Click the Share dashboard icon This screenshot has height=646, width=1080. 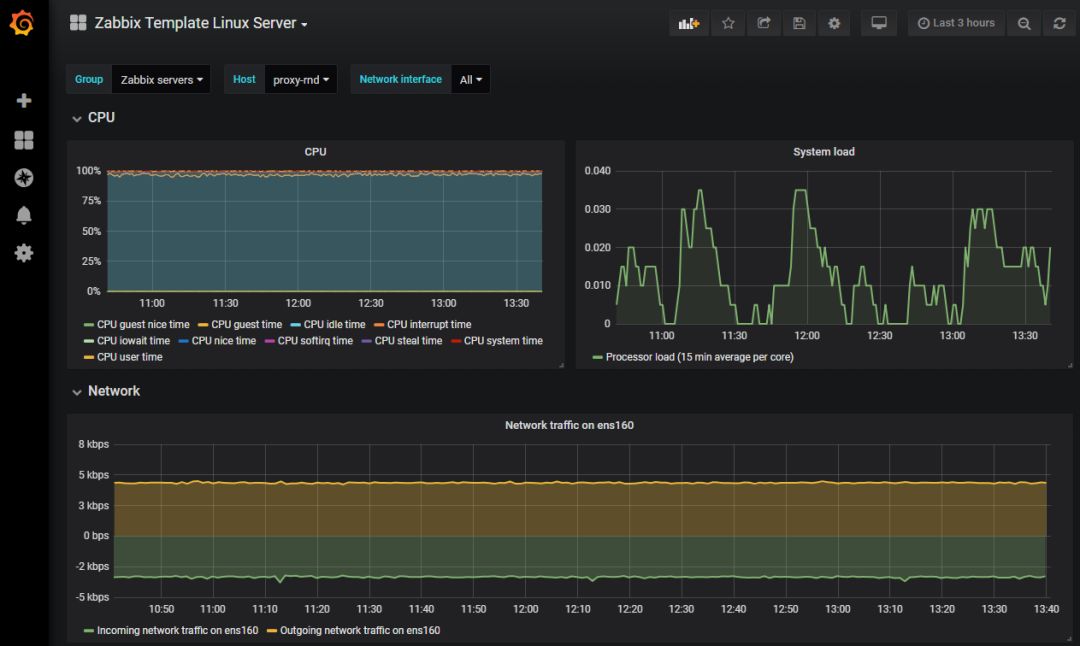click(764, 23)
